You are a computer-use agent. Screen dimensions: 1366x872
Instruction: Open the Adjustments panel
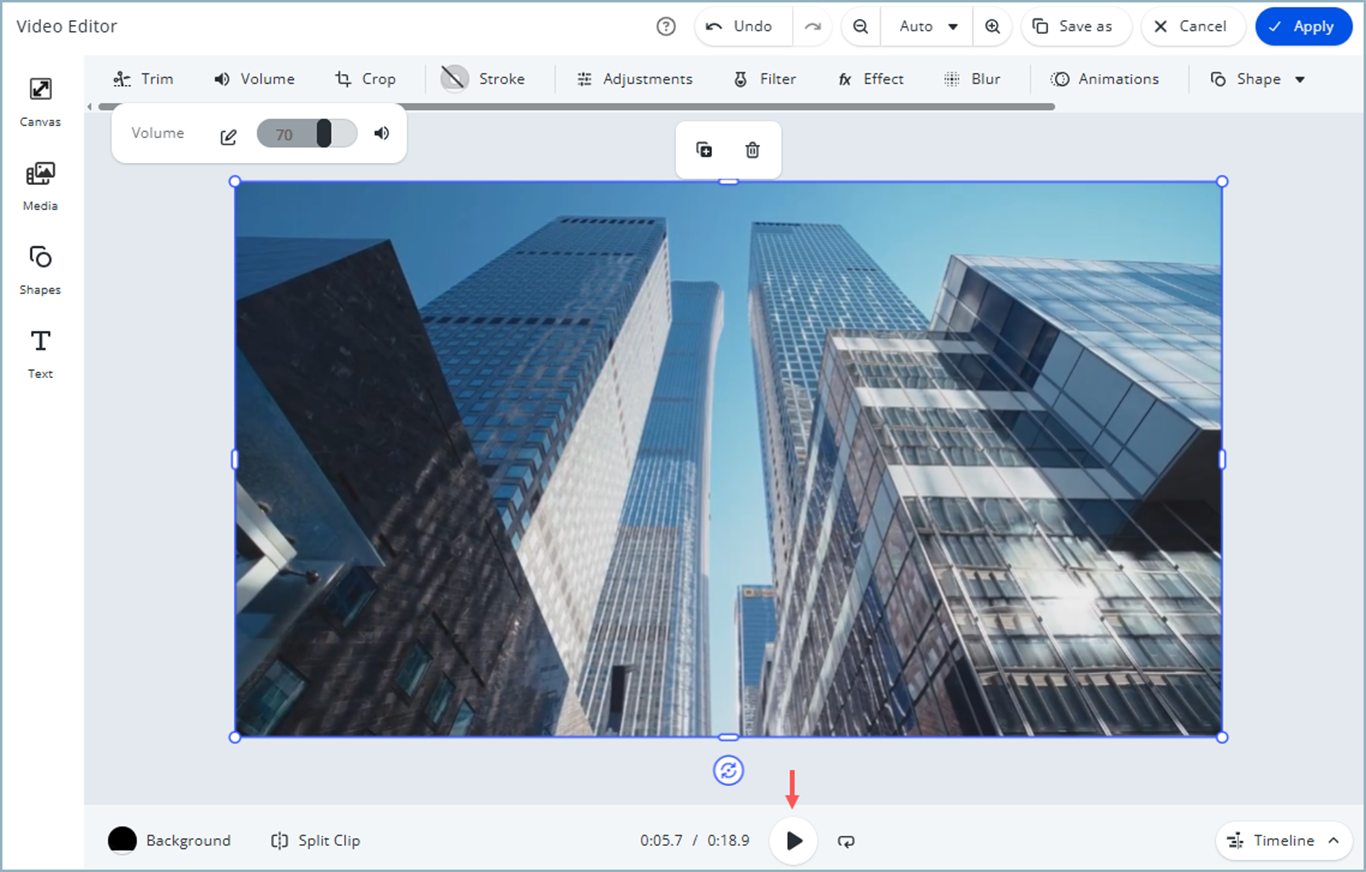click(634, 78)
